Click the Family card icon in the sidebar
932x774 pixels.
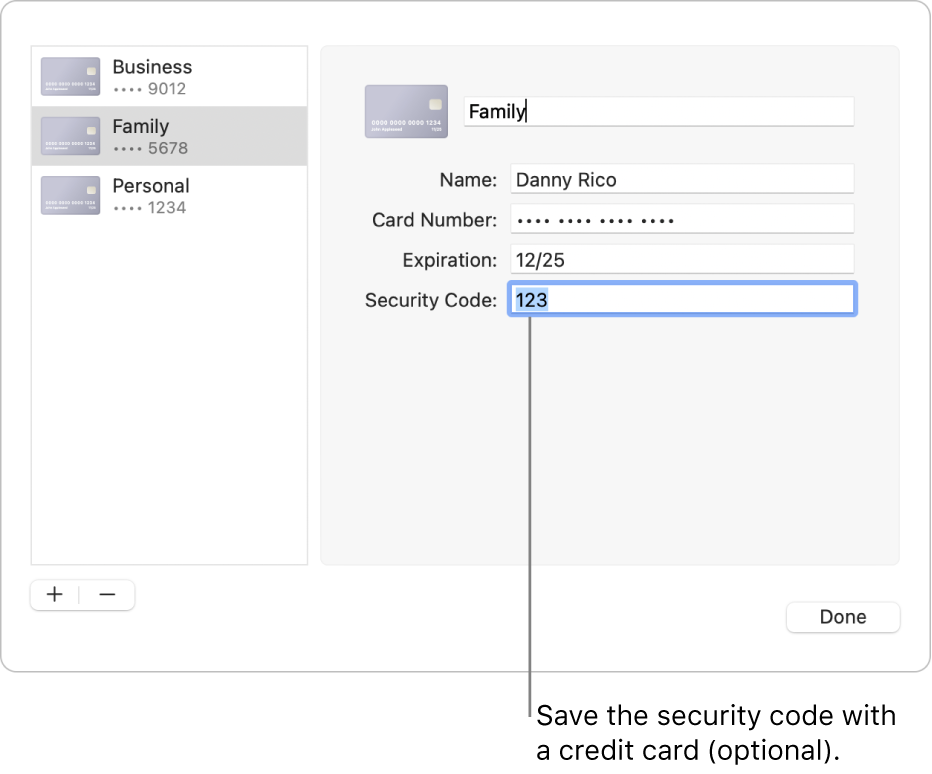(70, 135)
